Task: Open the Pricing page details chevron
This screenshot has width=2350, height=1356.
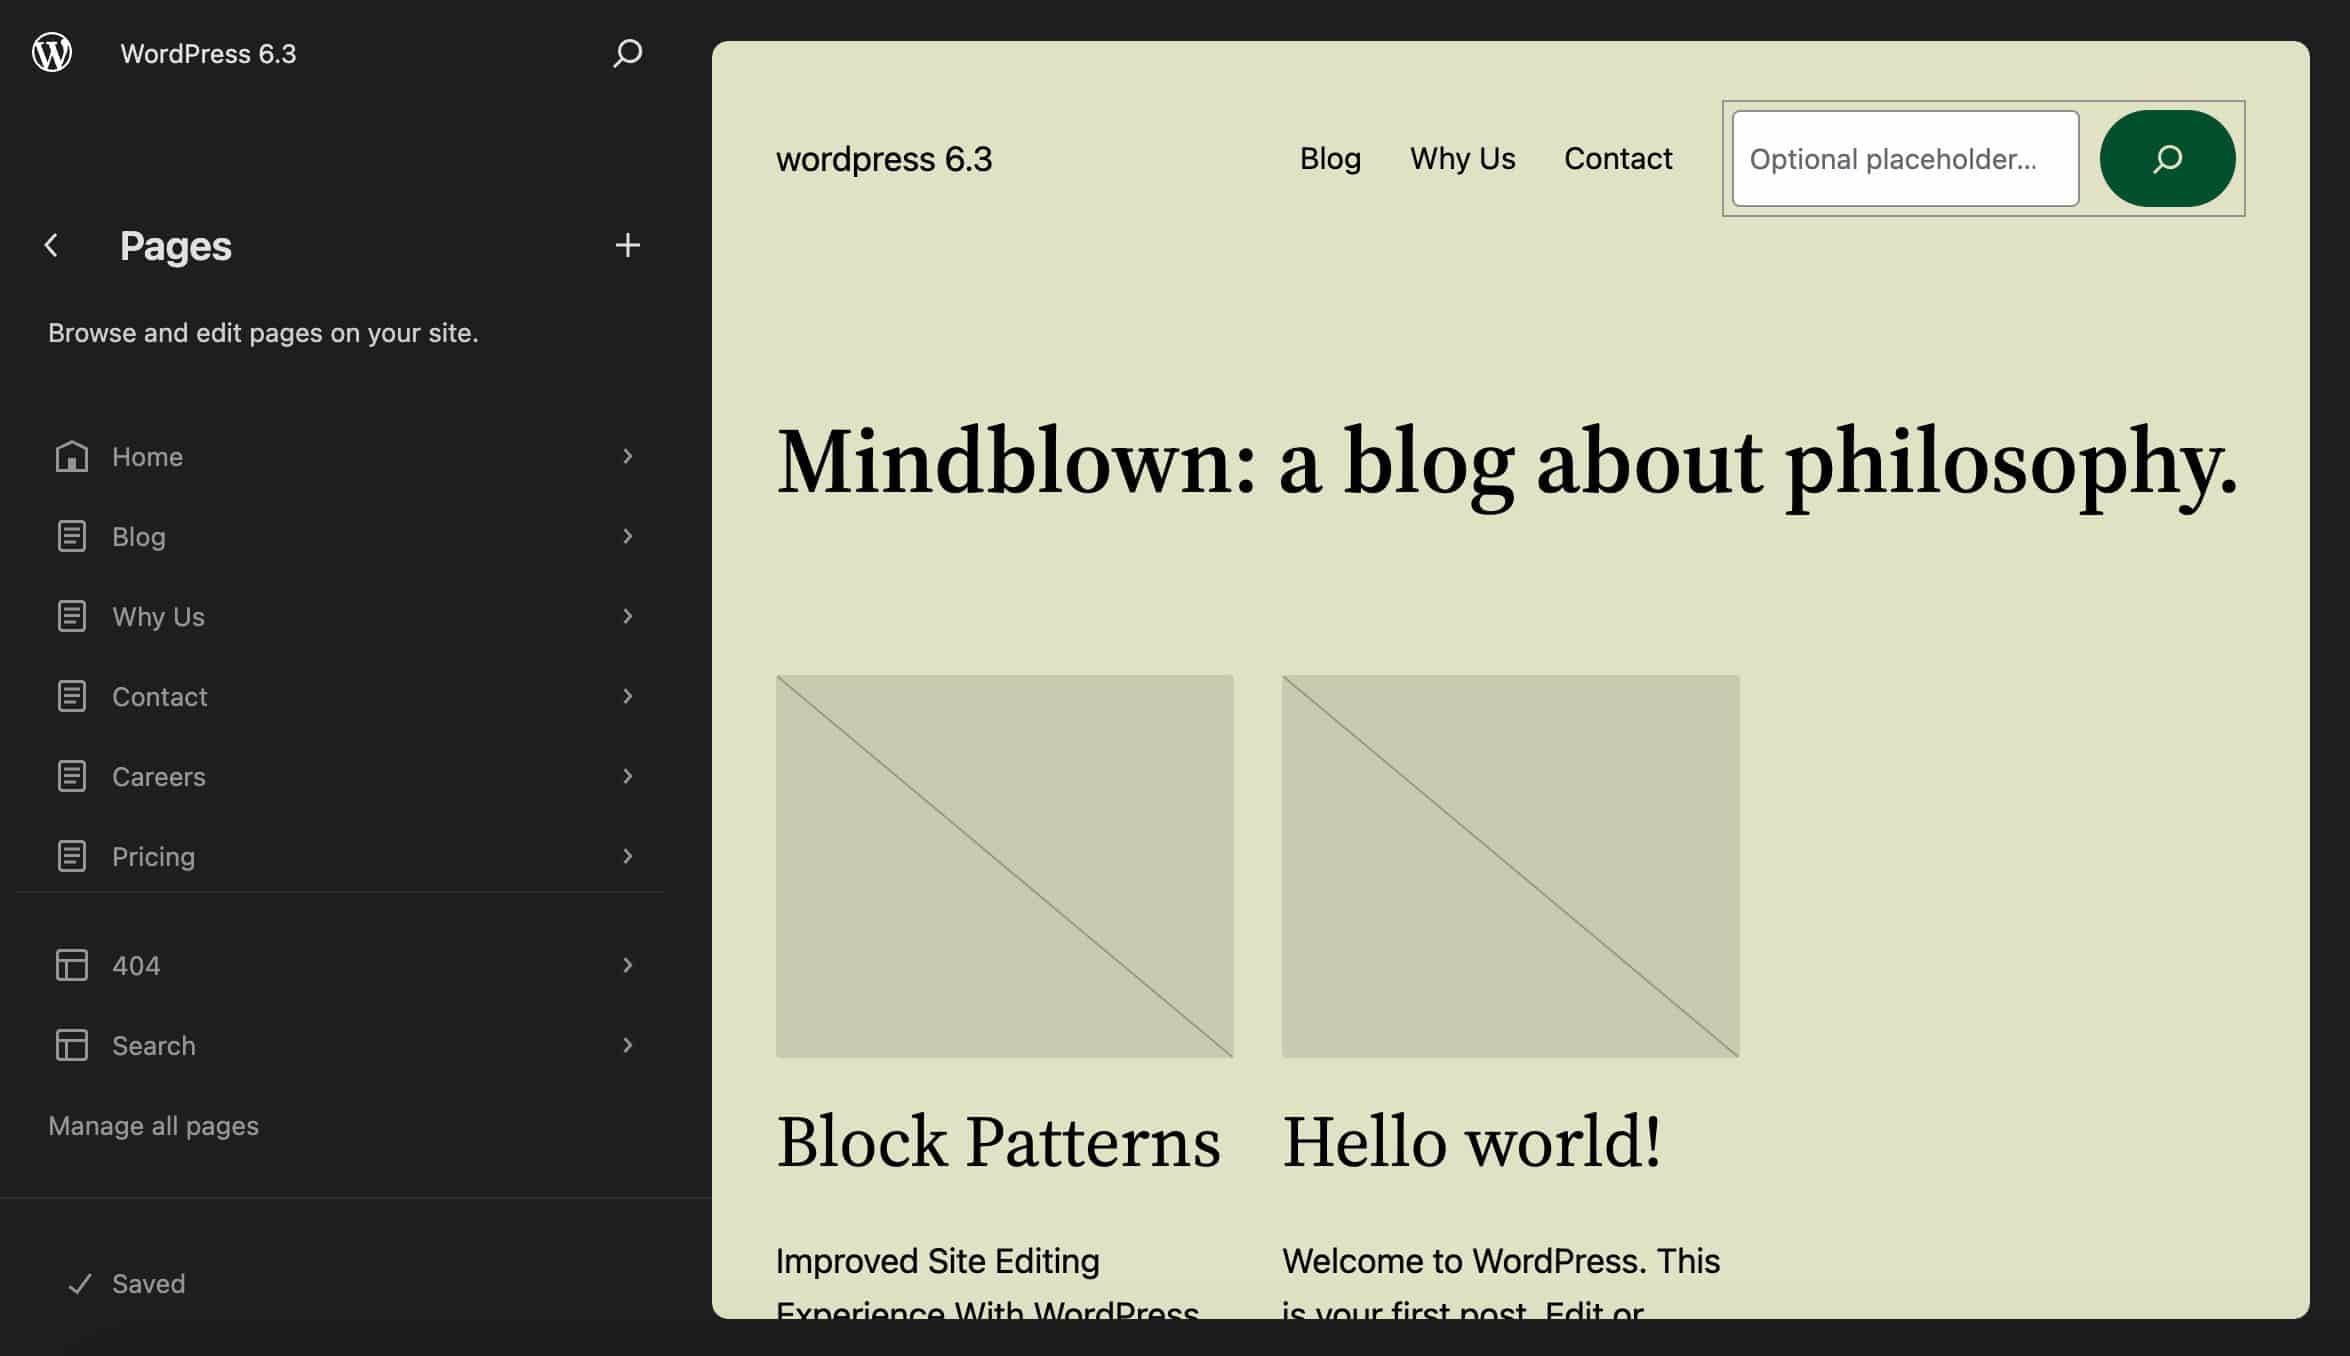Action: (627, 855)
